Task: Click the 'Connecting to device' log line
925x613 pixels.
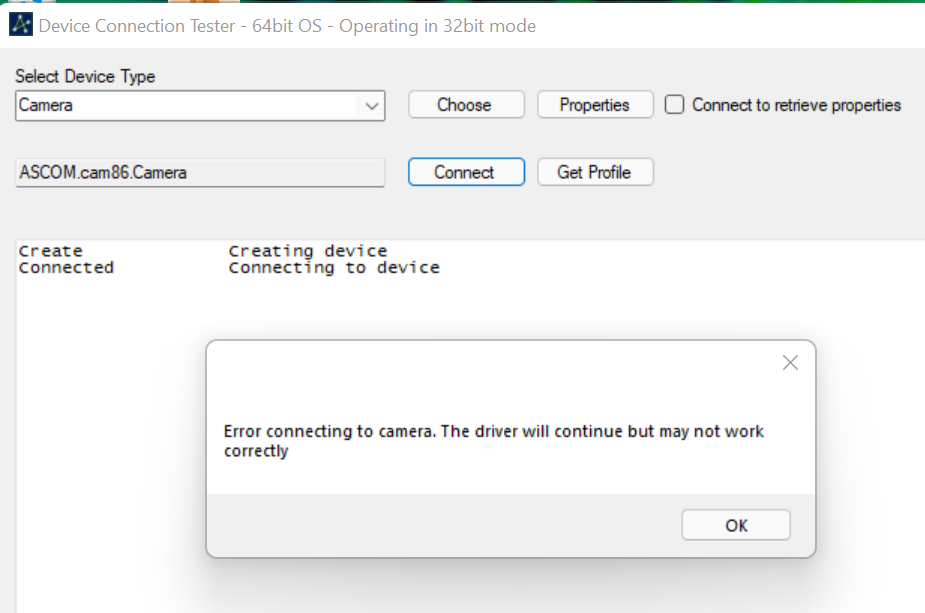Action: (x=334, y=267)
